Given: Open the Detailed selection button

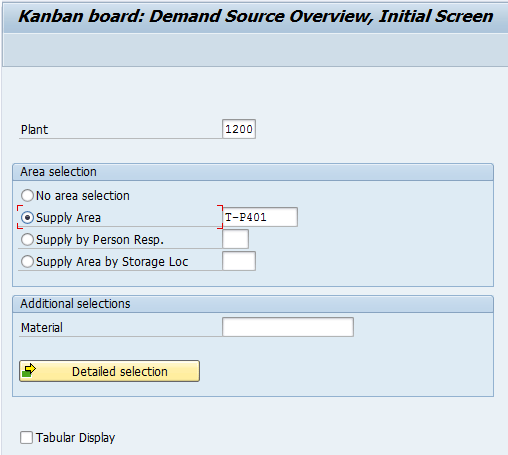Looking at the screenshot, I should 110,371.
